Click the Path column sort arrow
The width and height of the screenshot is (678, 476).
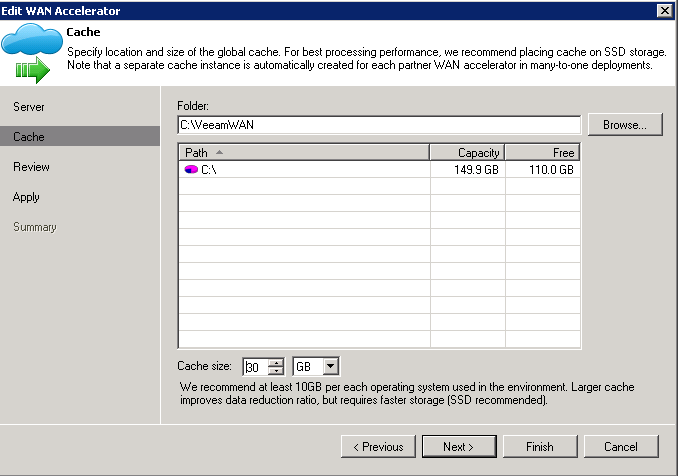220,152
